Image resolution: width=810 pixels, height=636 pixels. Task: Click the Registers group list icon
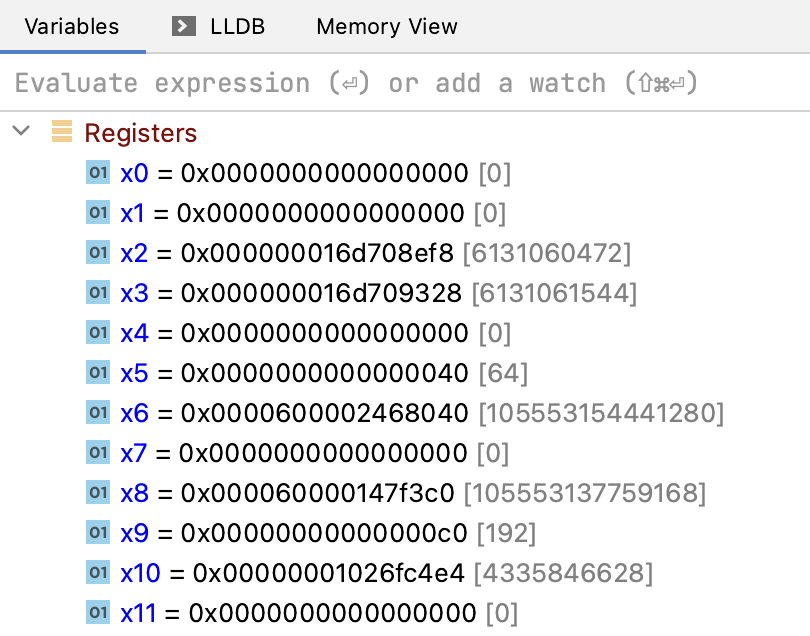click(62, 132)
